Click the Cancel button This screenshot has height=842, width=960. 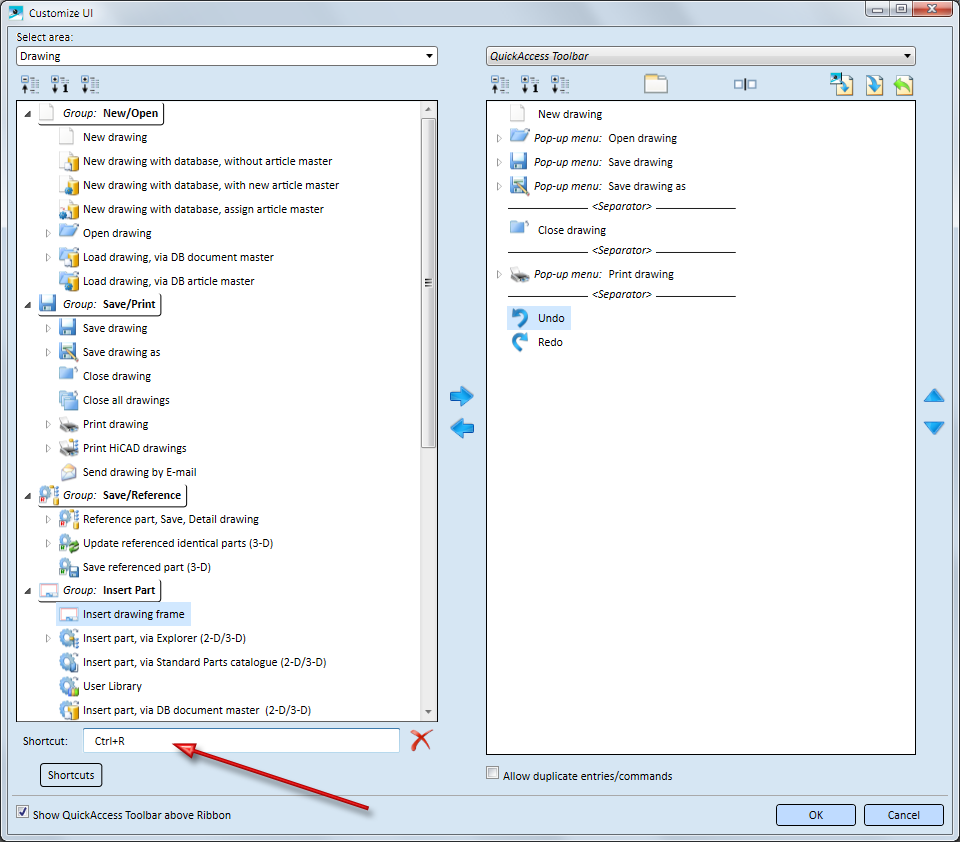pyautogui.click(x=903, y=815)
